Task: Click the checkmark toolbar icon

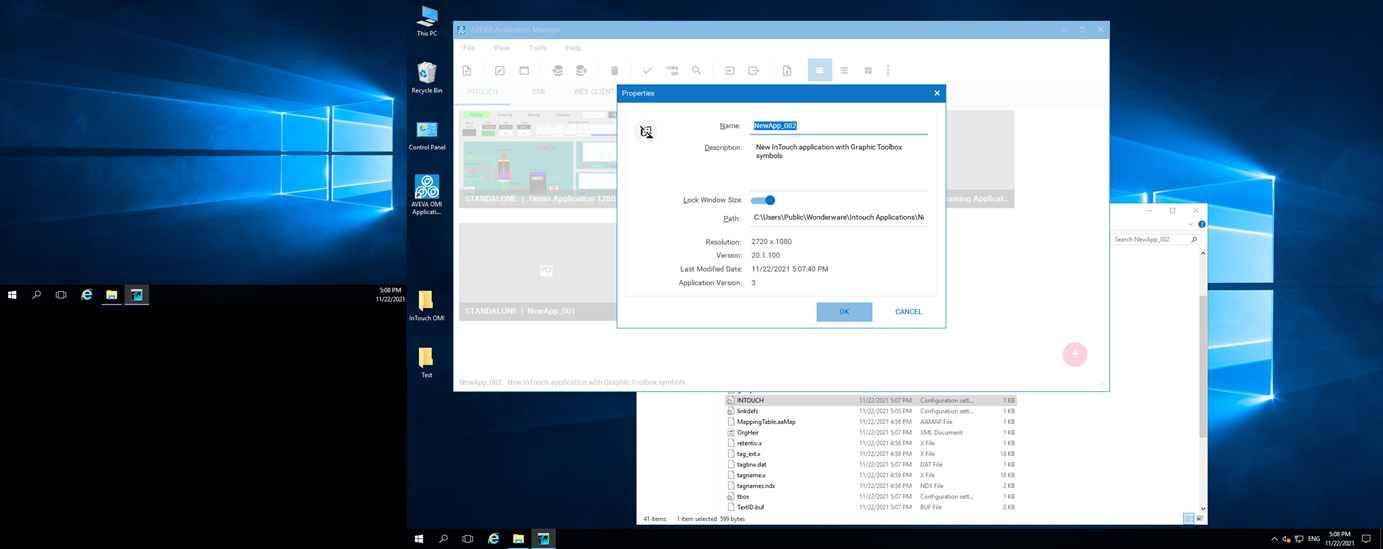Action: pos(647,71)
